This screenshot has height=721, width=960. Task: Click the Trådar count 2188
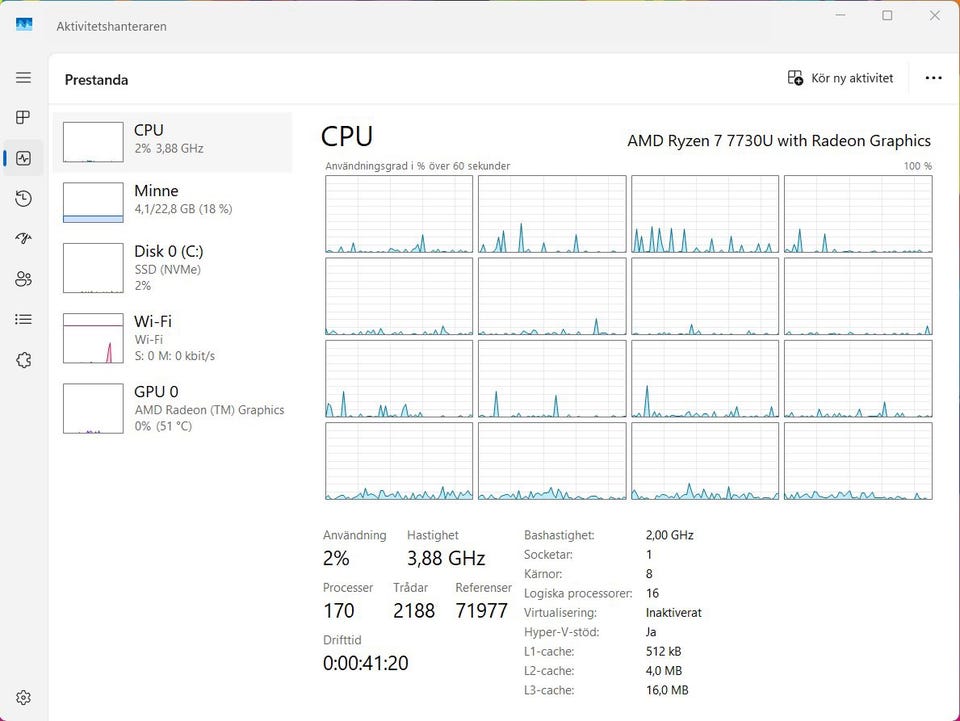414,610
